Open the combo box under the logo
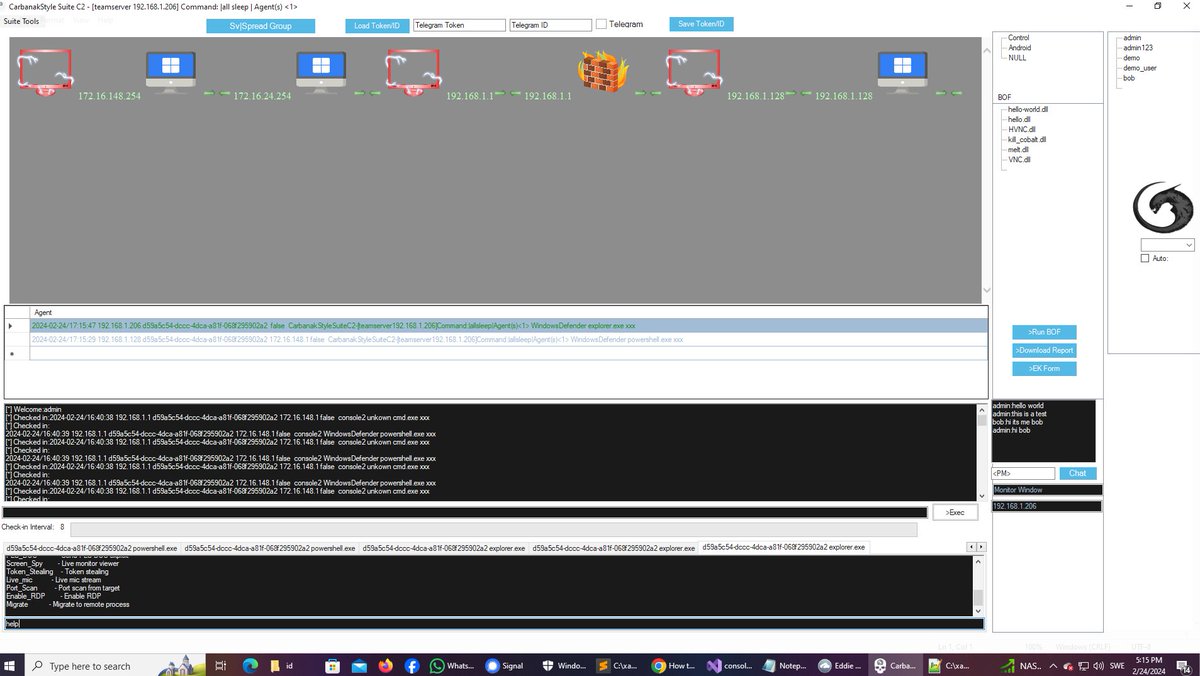Image resolution: width=1200 pixels, height=676 pixels. click(x=1168, y=244)
